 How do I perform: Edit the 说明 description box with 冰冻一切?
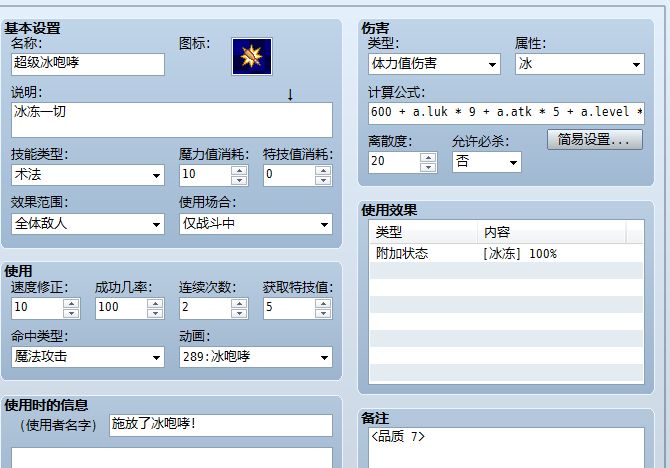[172, 120]
